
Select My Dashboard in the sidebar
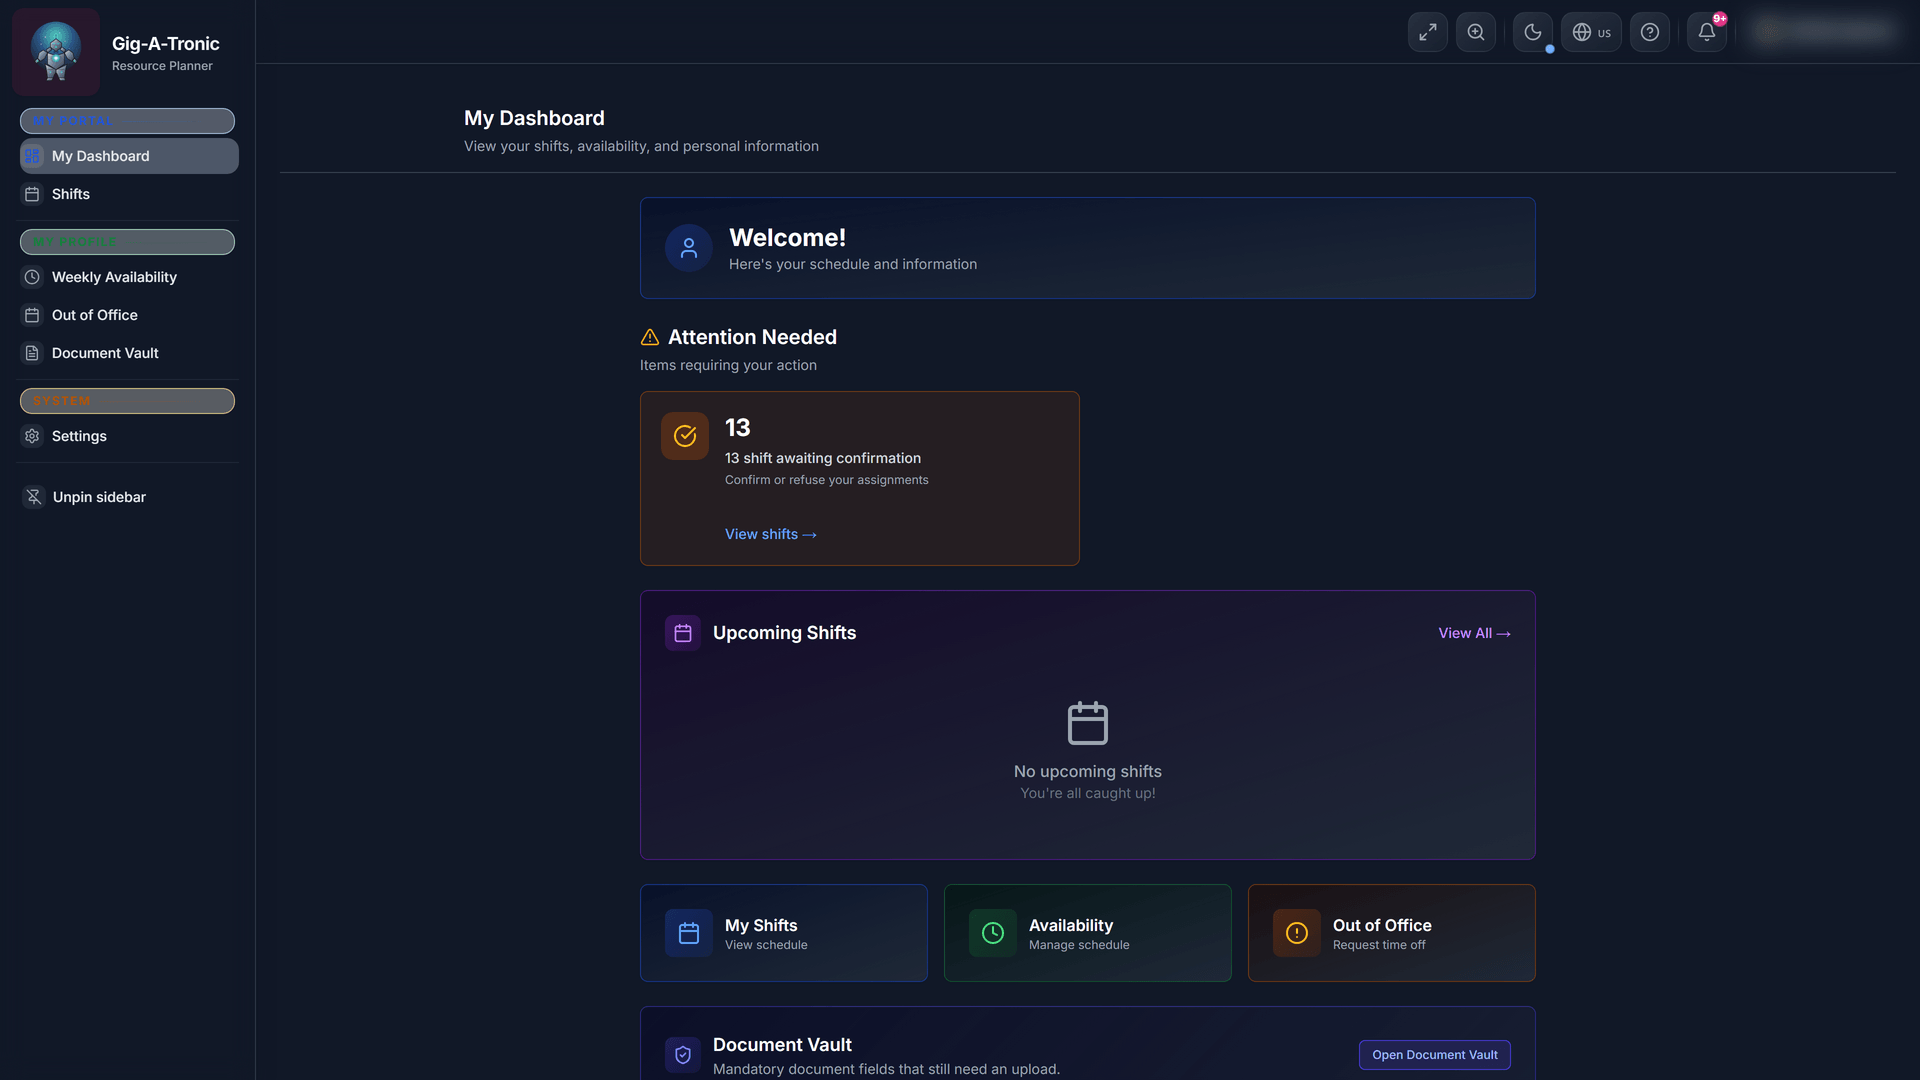(129, 156)
